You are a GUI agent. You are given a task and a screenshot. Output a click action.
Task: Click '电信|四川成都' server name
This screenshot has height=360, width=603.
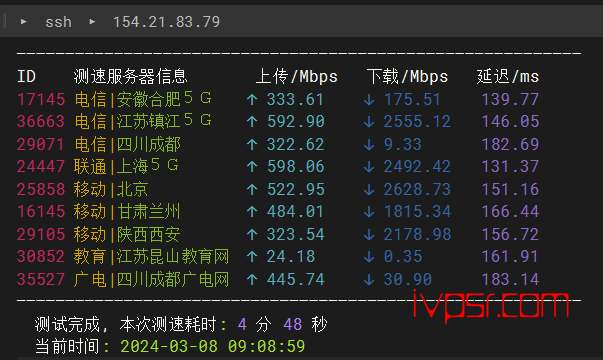(127, 144)
